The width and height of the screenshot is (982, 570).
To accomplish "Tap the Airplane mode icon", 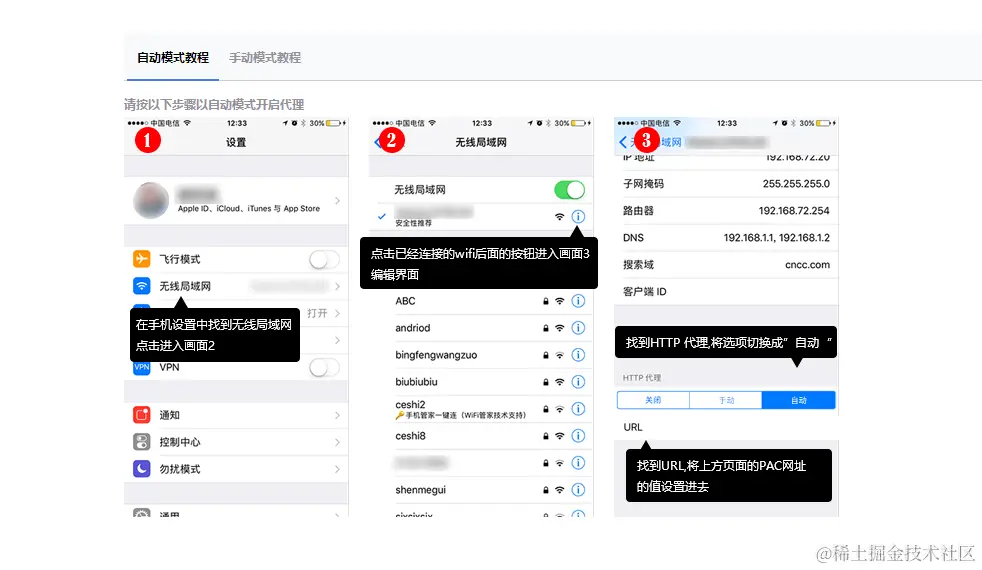I will [x=142, y=259].
